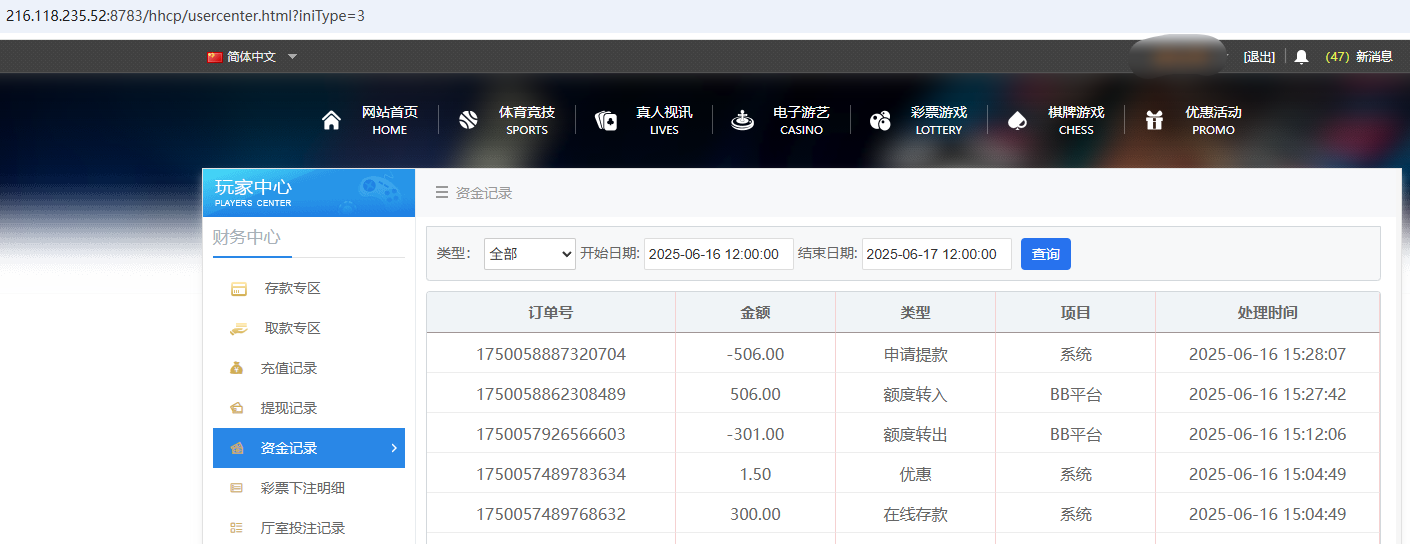Click the blue 查询 query button
Image resolution: width=1410 pixels, height=544 pixels.
point(1046,254)
